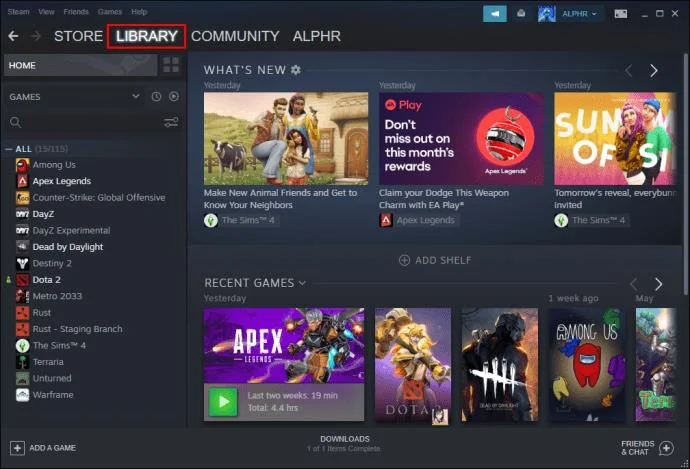Open the ALPHR profile tab
The image size is (690, 469).
click(x=317, y=36)
